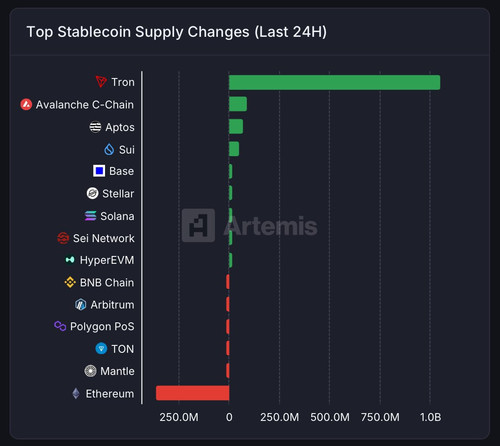Click the Ethereum diamond logo
The width and height of the screenshot is (500, 446).
click(x=76, y=393)
